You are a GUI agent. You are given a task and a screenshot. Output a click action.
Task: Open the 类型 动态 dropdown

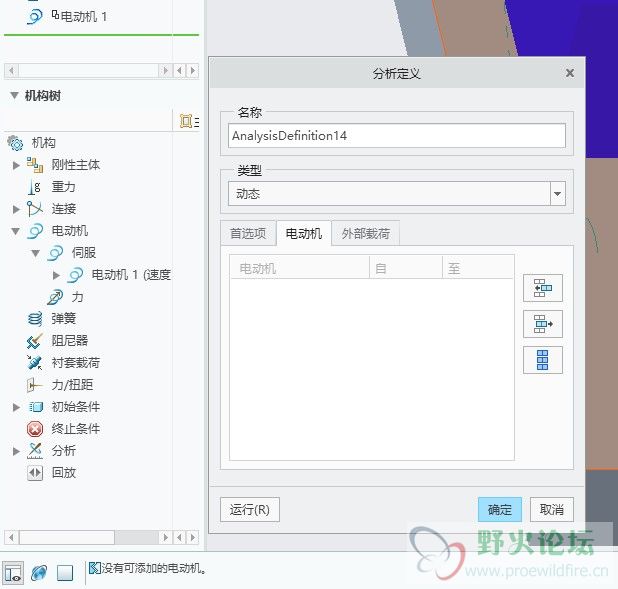click(x=557, y=194)
